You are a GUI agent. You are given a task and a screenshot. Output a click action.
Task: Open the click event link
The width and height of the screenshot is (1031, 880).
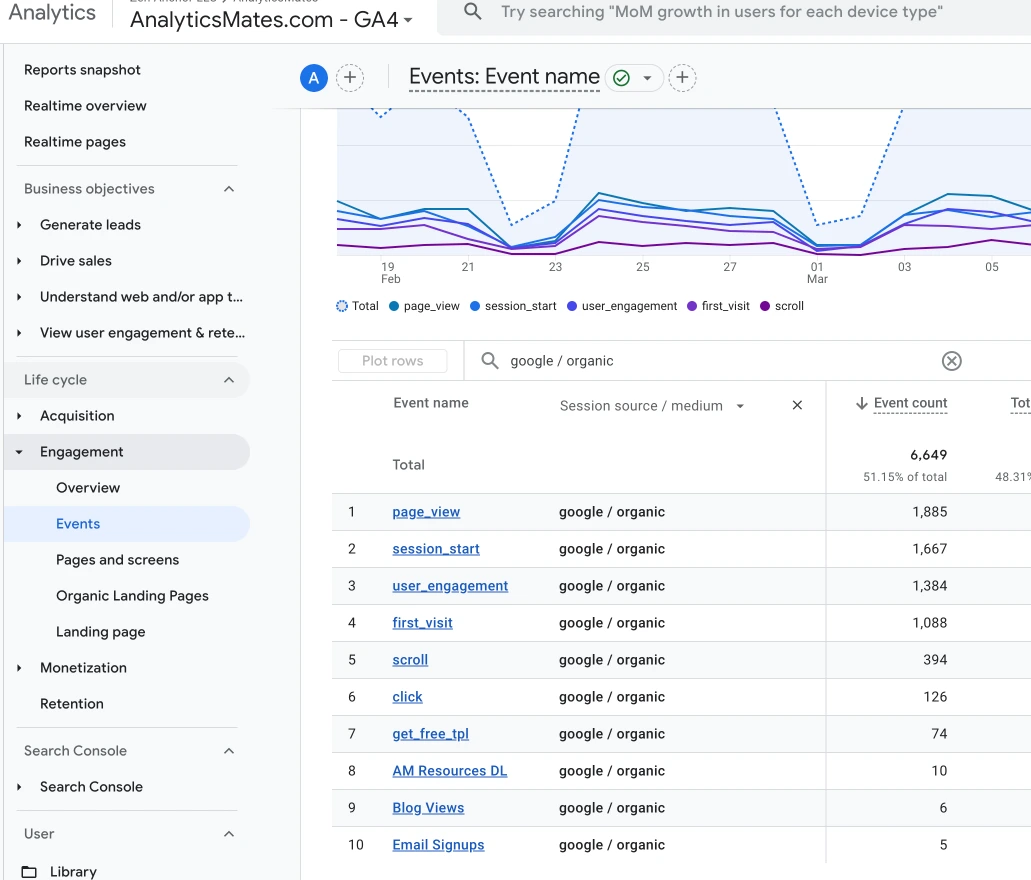(x=407, y=697)
